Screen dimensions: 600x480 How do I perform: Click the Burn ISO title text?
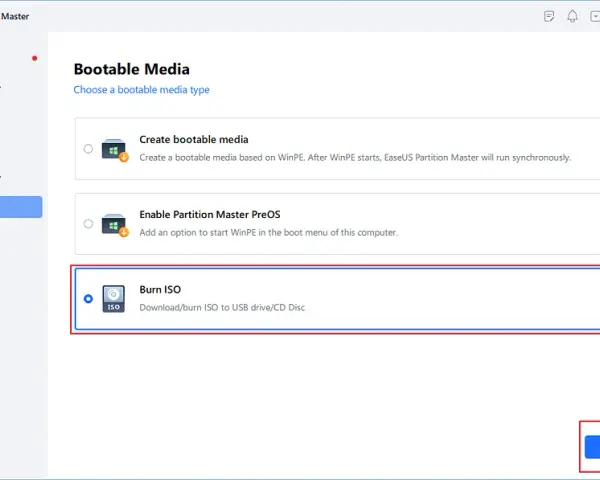click(x=160, y=289)
